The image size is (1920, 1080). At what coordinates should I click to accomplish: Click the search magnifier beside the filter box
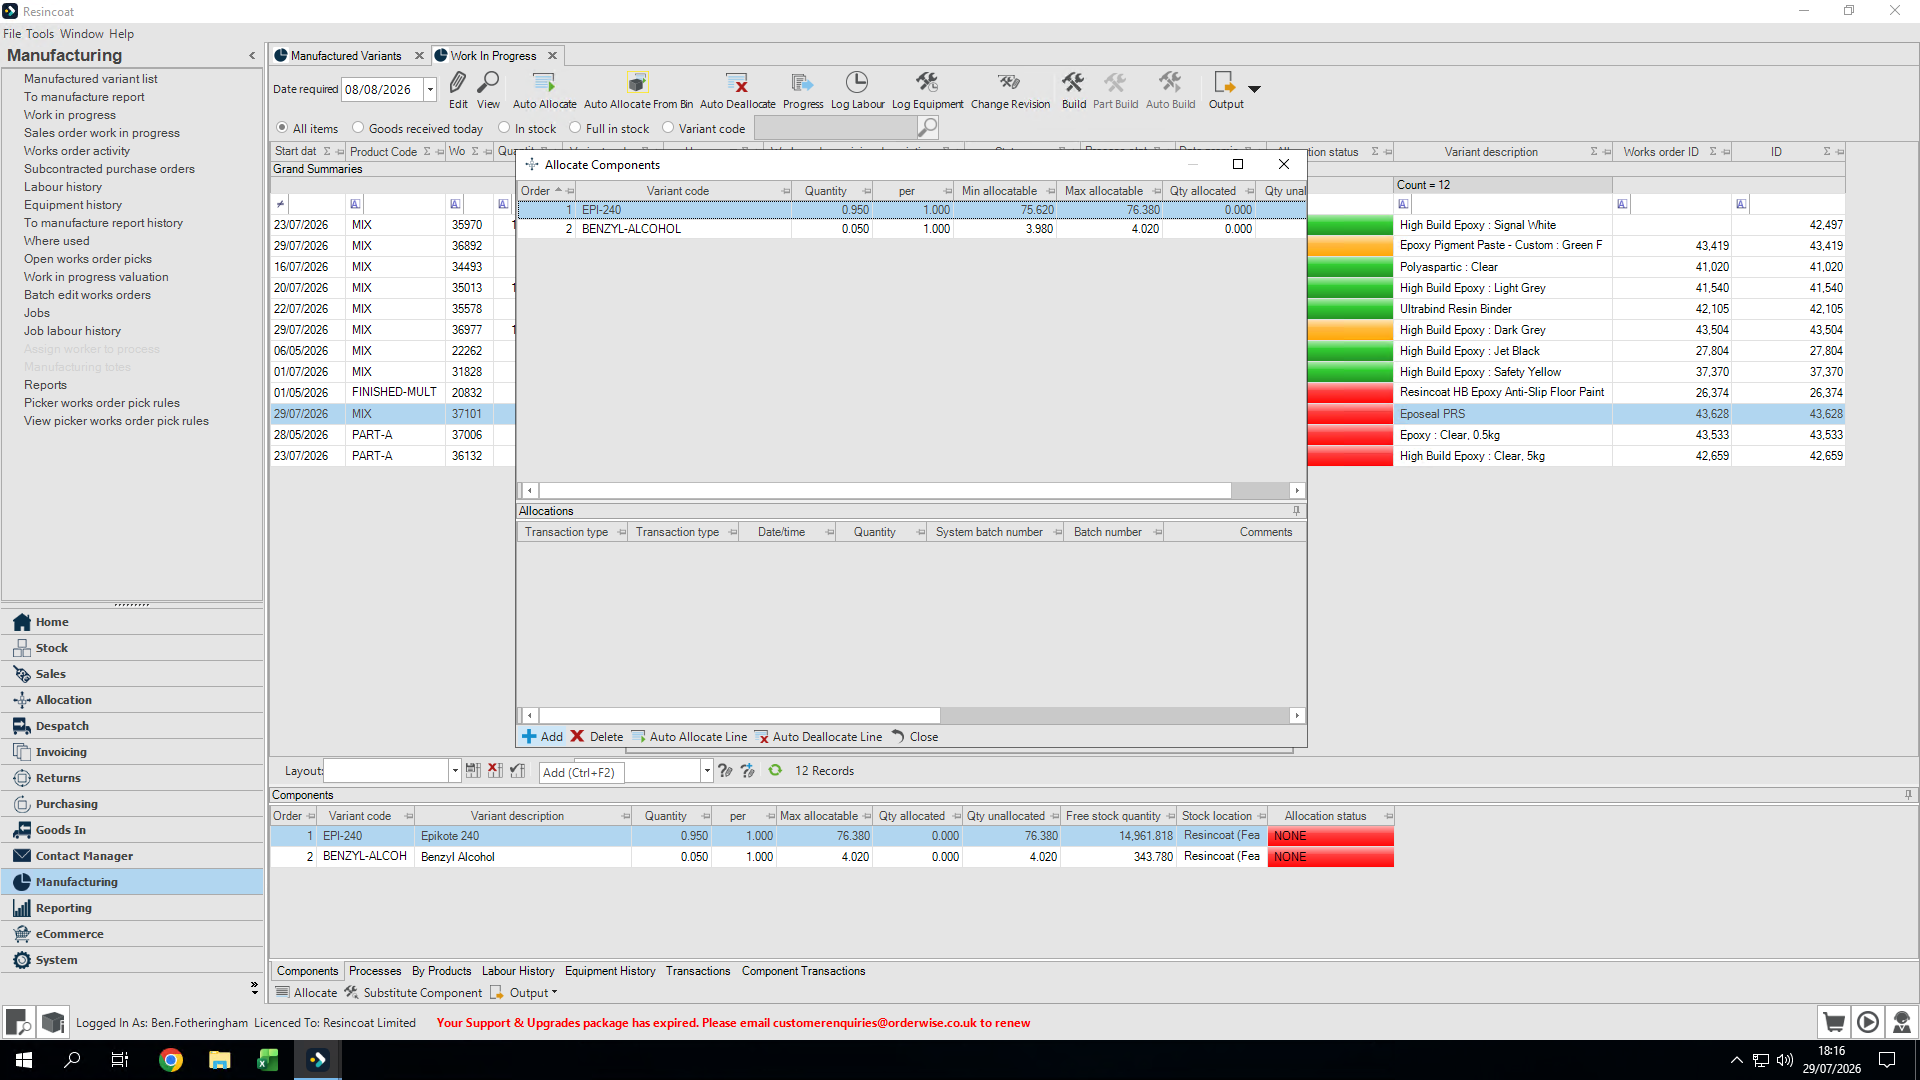point(928,127)
